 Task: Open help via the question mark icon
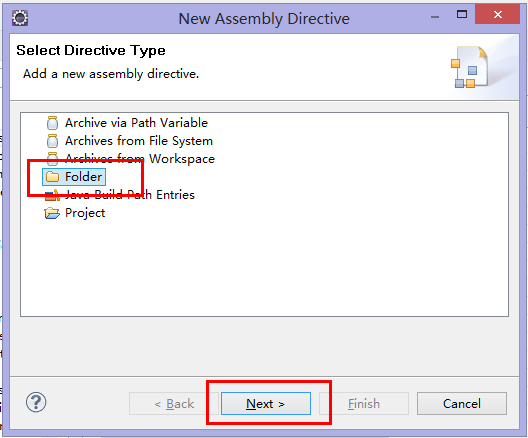pos(36,402)
